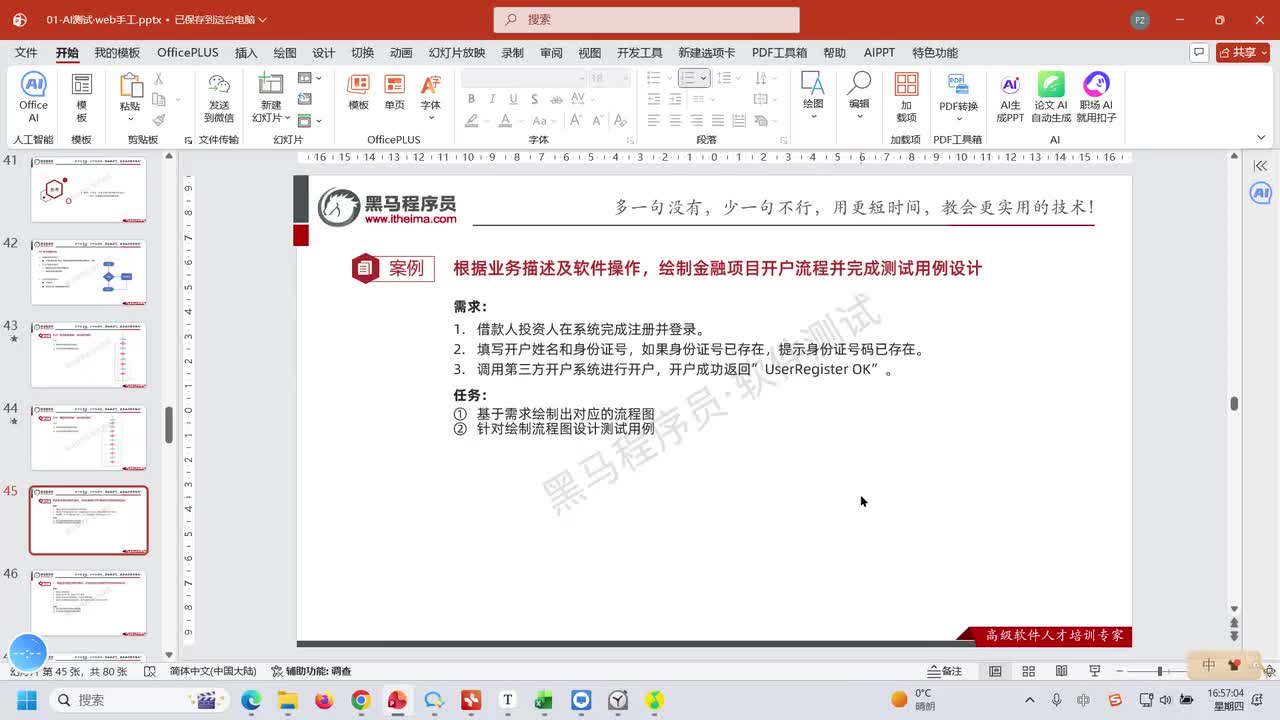
Task: Open the font size combo box
Action: [x=609, y=78]
